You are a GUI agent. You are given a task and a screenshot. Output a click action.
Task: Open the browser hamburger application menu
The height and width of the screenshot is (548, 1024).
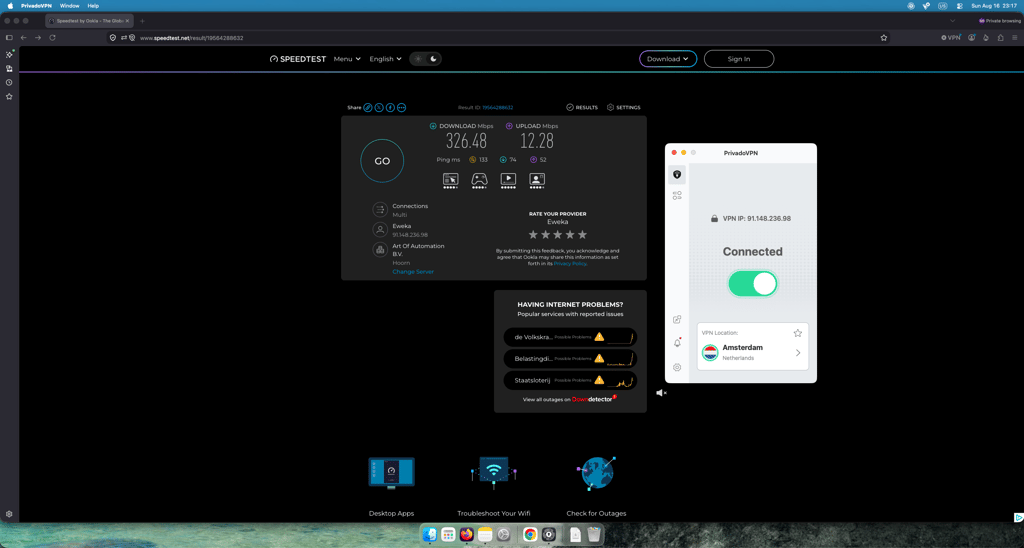[1015, 38]
